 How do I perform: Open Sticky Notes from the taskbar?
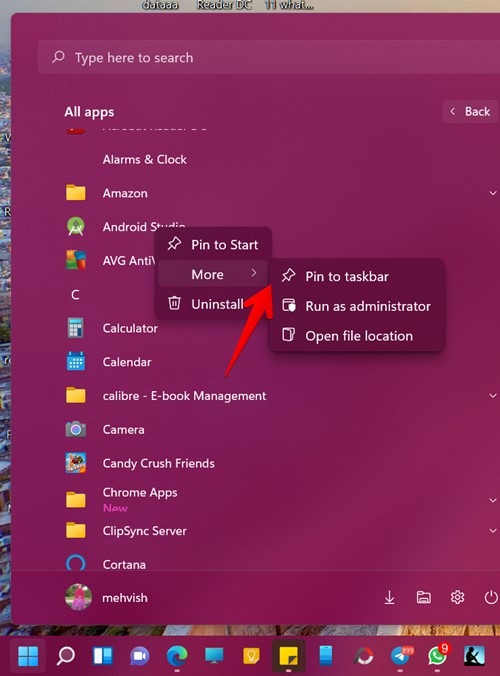coord(288,656)
